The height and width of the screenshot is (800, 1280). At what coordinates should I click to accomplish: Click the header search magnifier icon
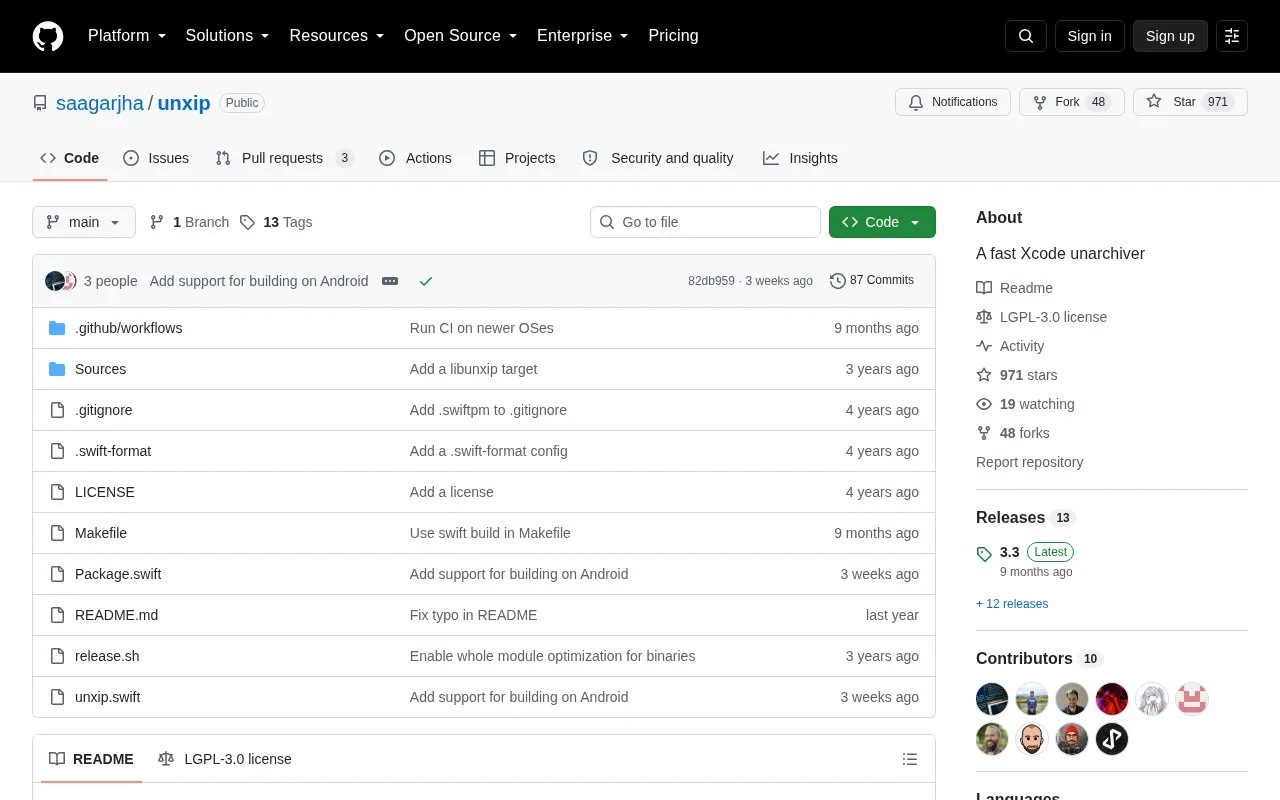click(1026, 36)
